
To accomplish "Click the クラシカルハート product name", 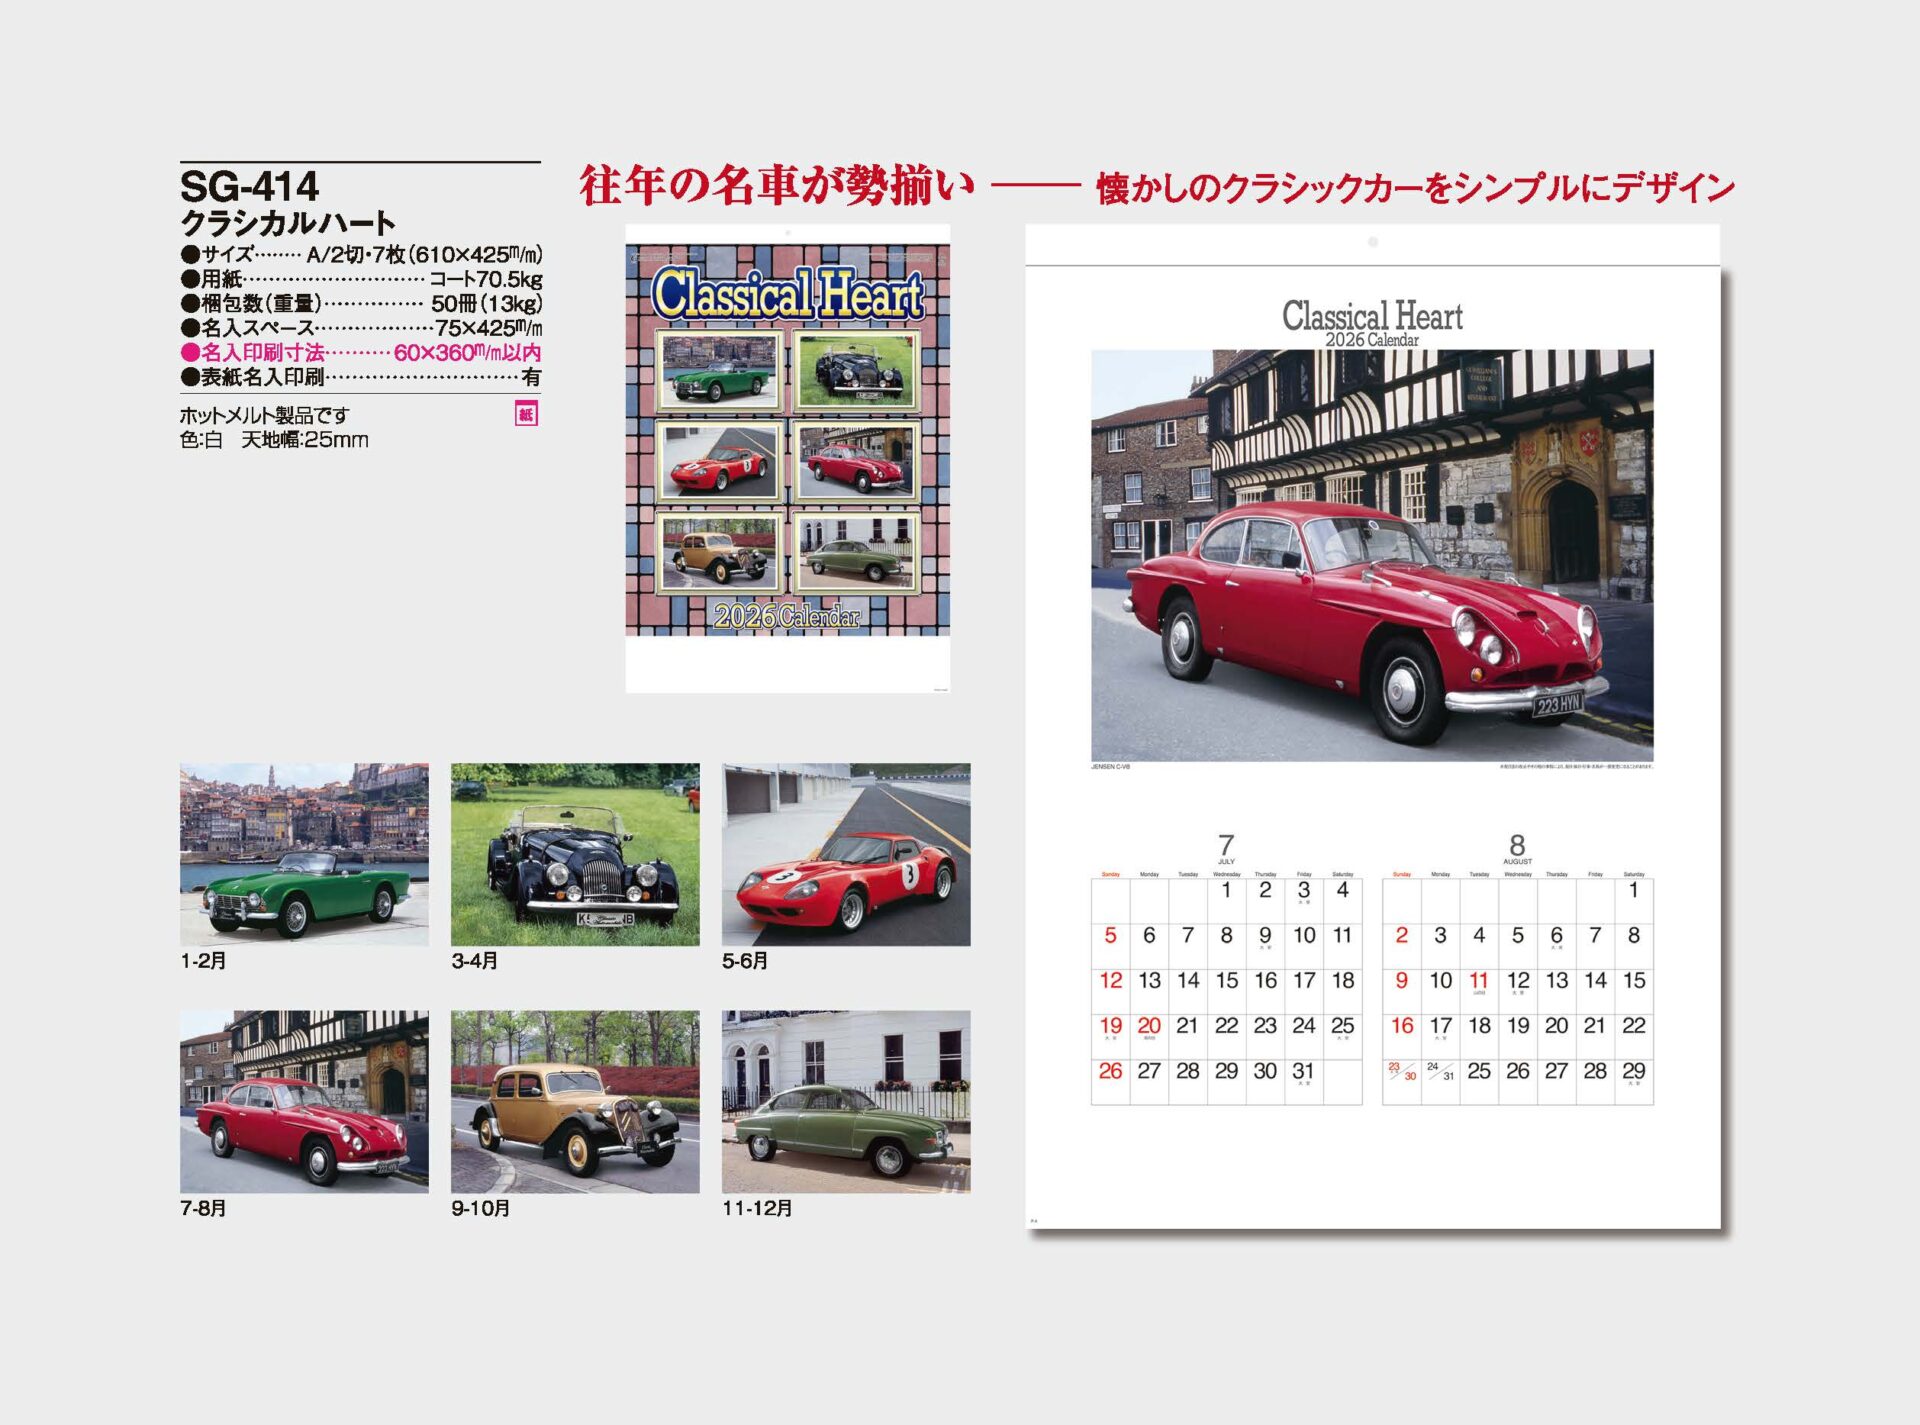I will click(x=288, y=222).
